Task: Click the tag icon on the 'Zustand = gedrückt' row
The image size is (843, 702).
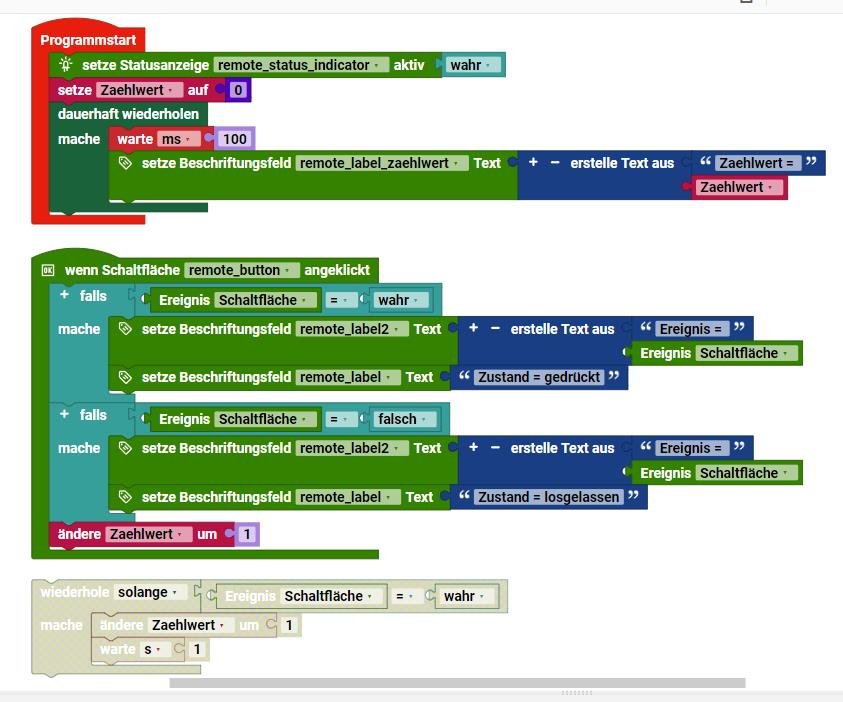Action: [x=125, y=378]
